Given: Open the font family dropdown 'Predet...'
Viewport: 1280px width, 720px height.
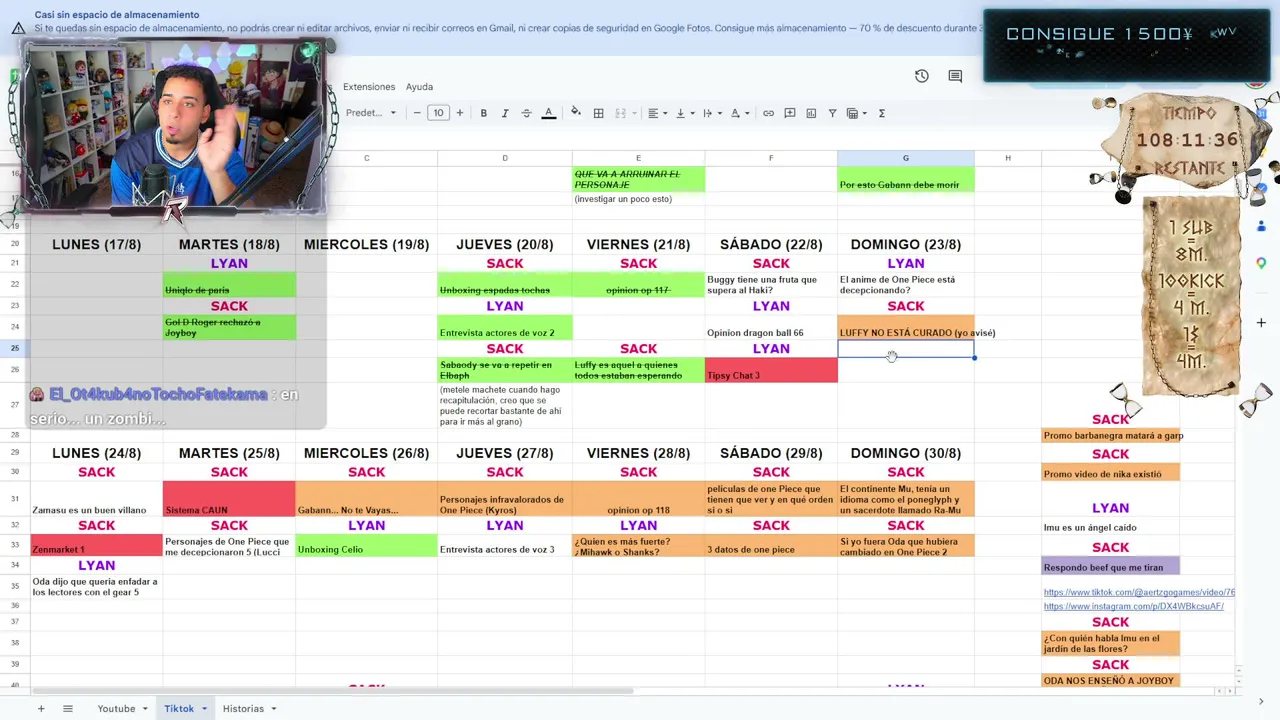Looking at the screenshot, I should click(x=371, y=113).
